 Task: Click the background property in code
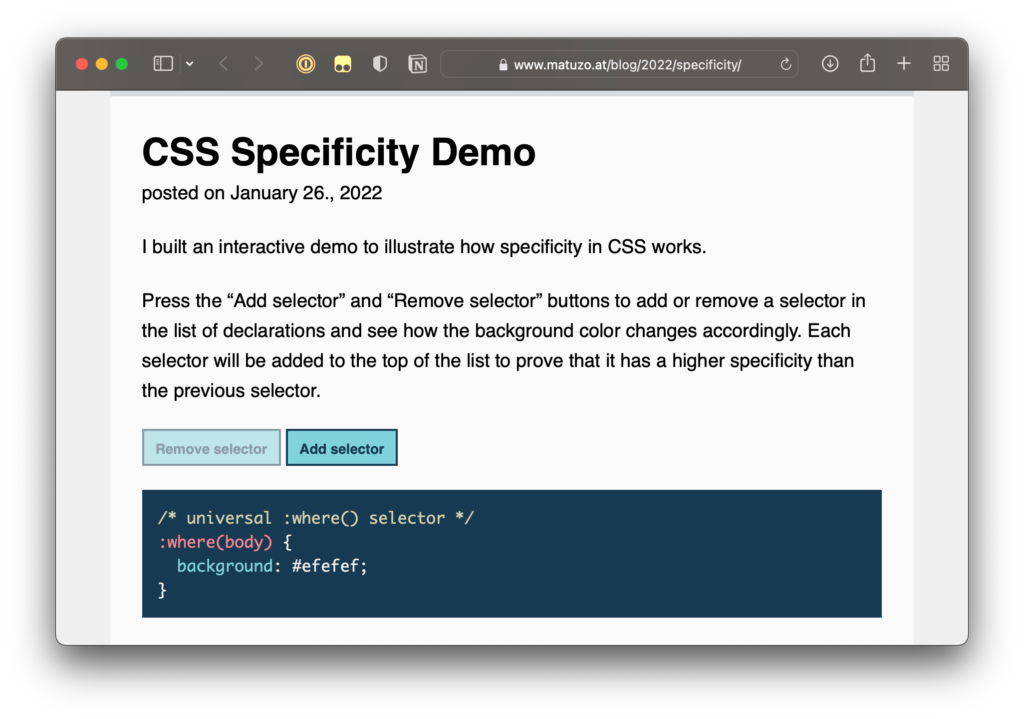225,566
